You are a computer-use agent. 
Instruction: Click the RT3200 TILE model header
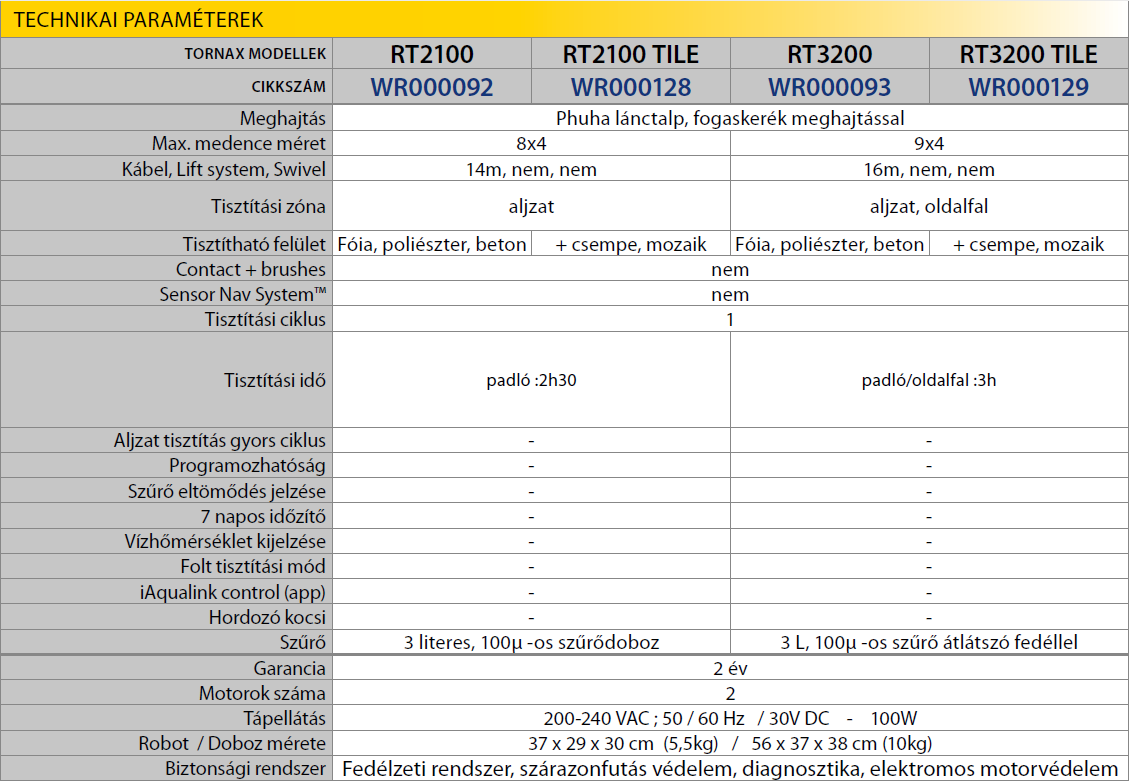click(x=1028, y=54)
